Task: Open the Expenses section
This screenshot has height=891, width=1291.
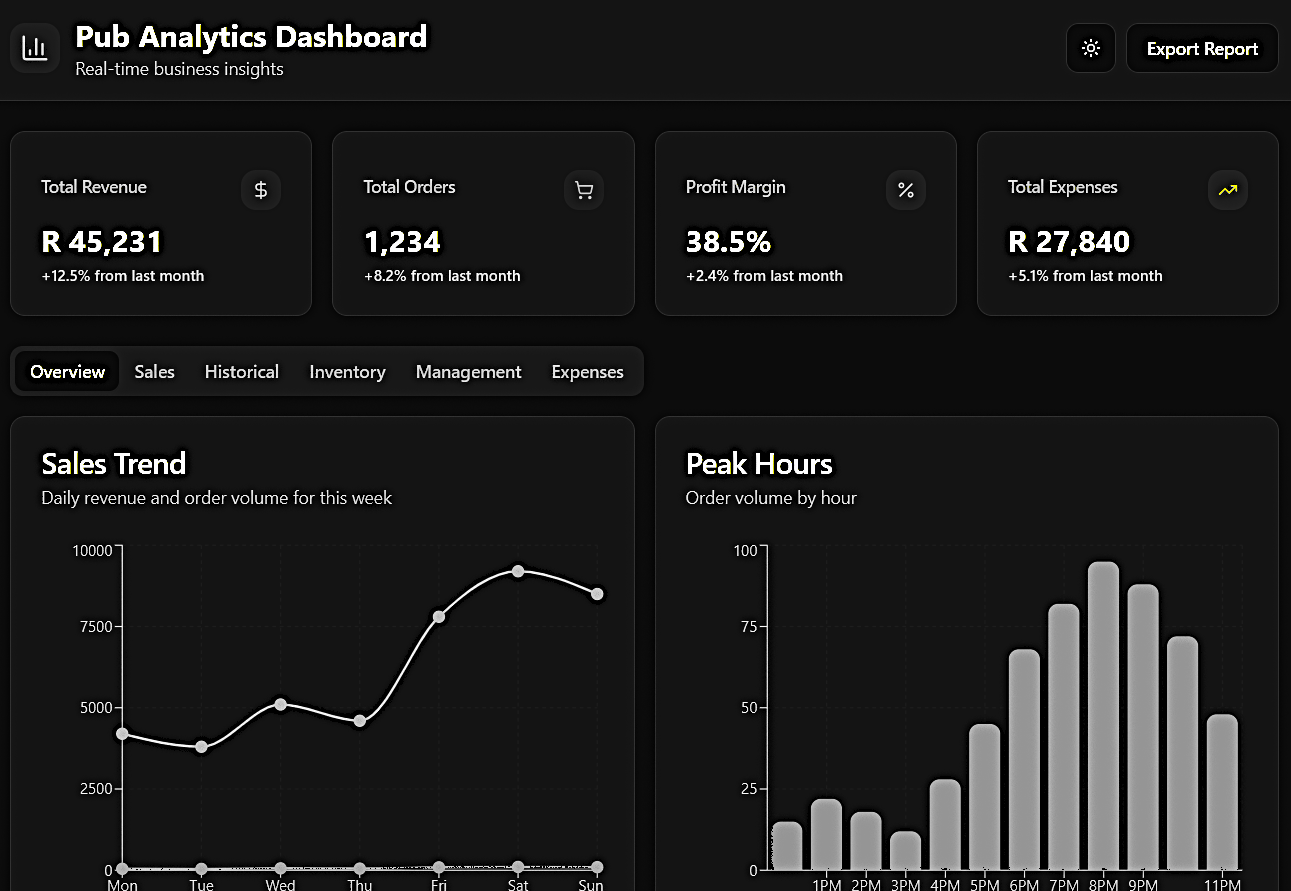Action: coord(587,371)
